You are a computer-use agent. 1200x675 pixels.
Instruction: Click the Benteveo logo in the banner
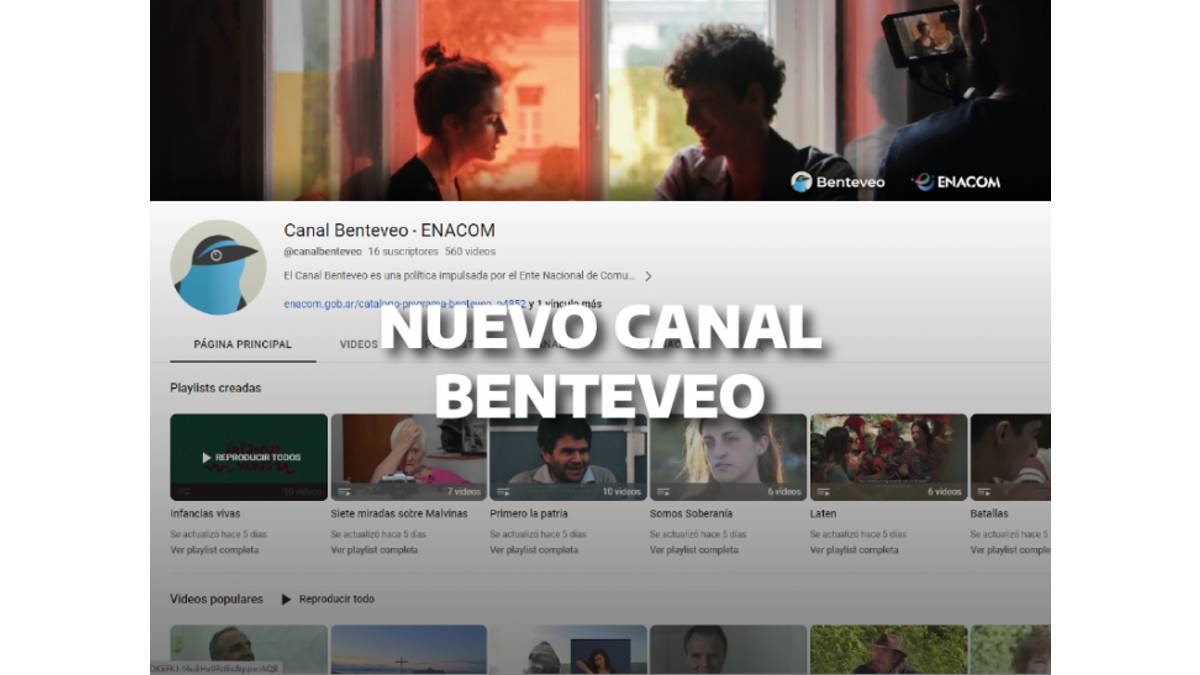838,182
